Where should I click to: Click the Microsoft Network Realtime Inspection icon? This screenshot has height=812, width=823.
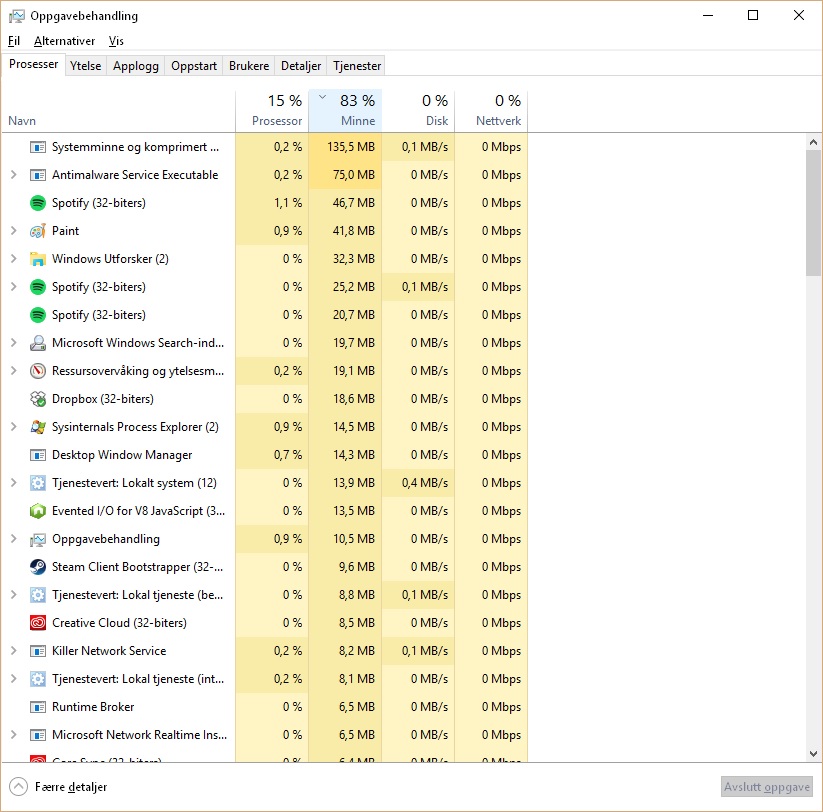click(x=38, y=735)
